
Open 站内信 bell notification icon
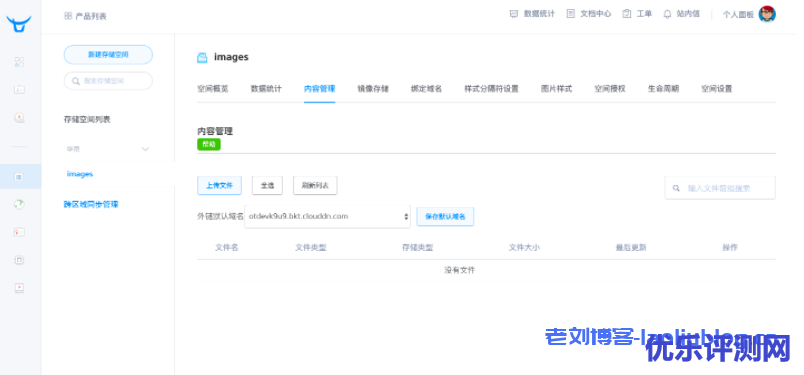(x=667, y=14)
